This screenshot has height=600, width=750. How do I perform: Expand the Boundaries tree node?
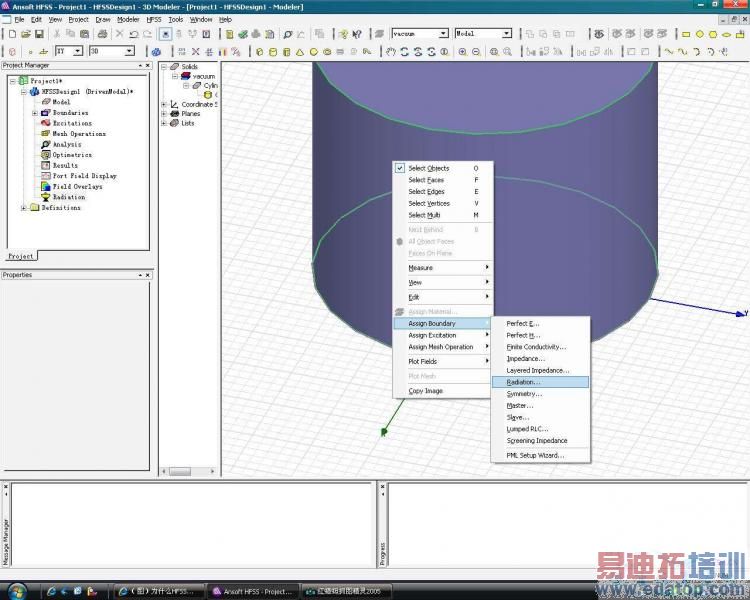pos(35,113)
